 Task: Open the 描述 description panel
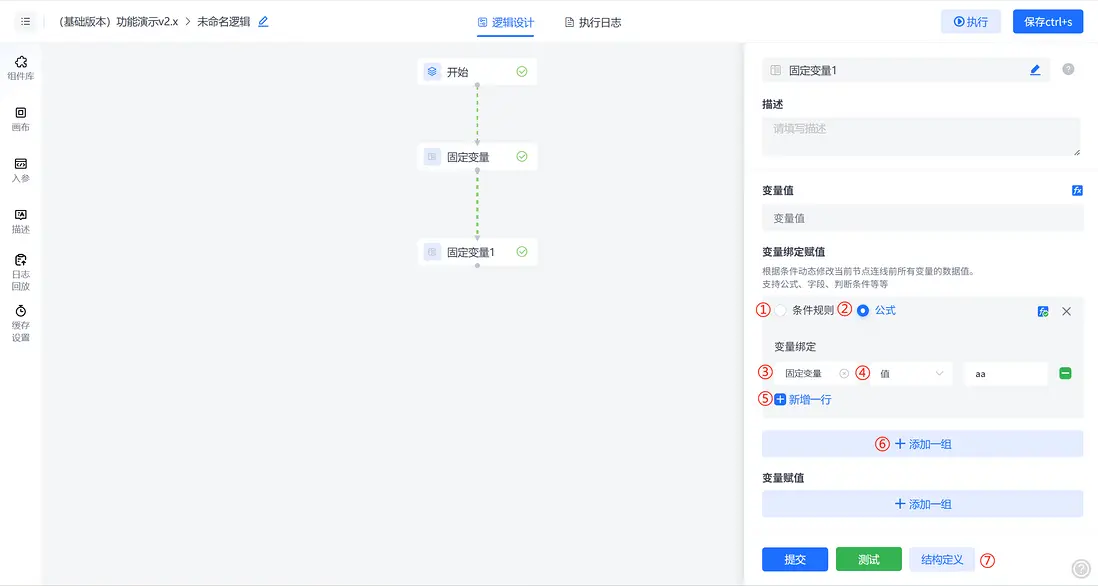coord(21,219)
